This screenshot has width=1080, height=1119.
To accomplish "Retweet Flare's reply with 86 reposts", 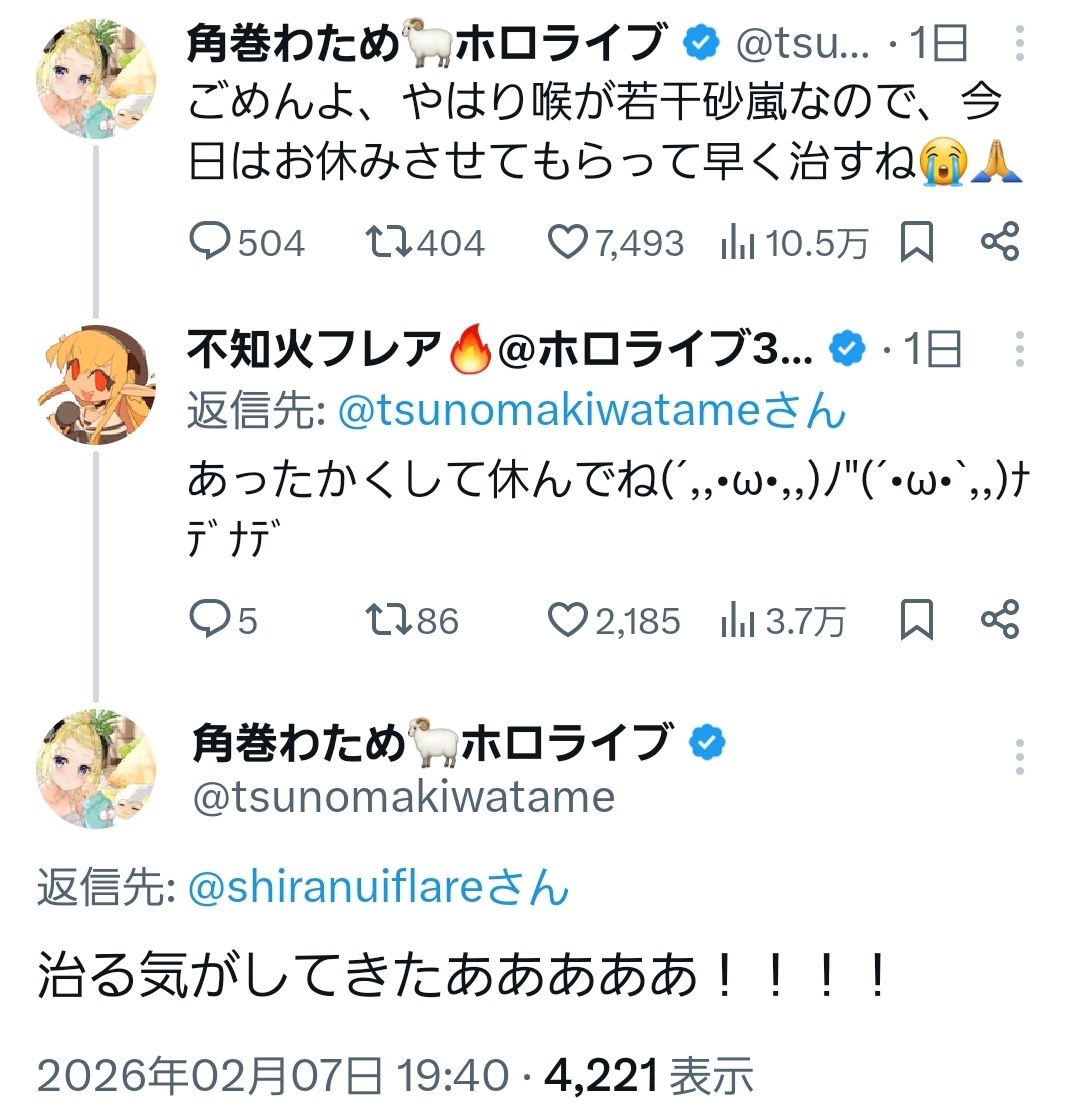I will [x=388, y=621].
